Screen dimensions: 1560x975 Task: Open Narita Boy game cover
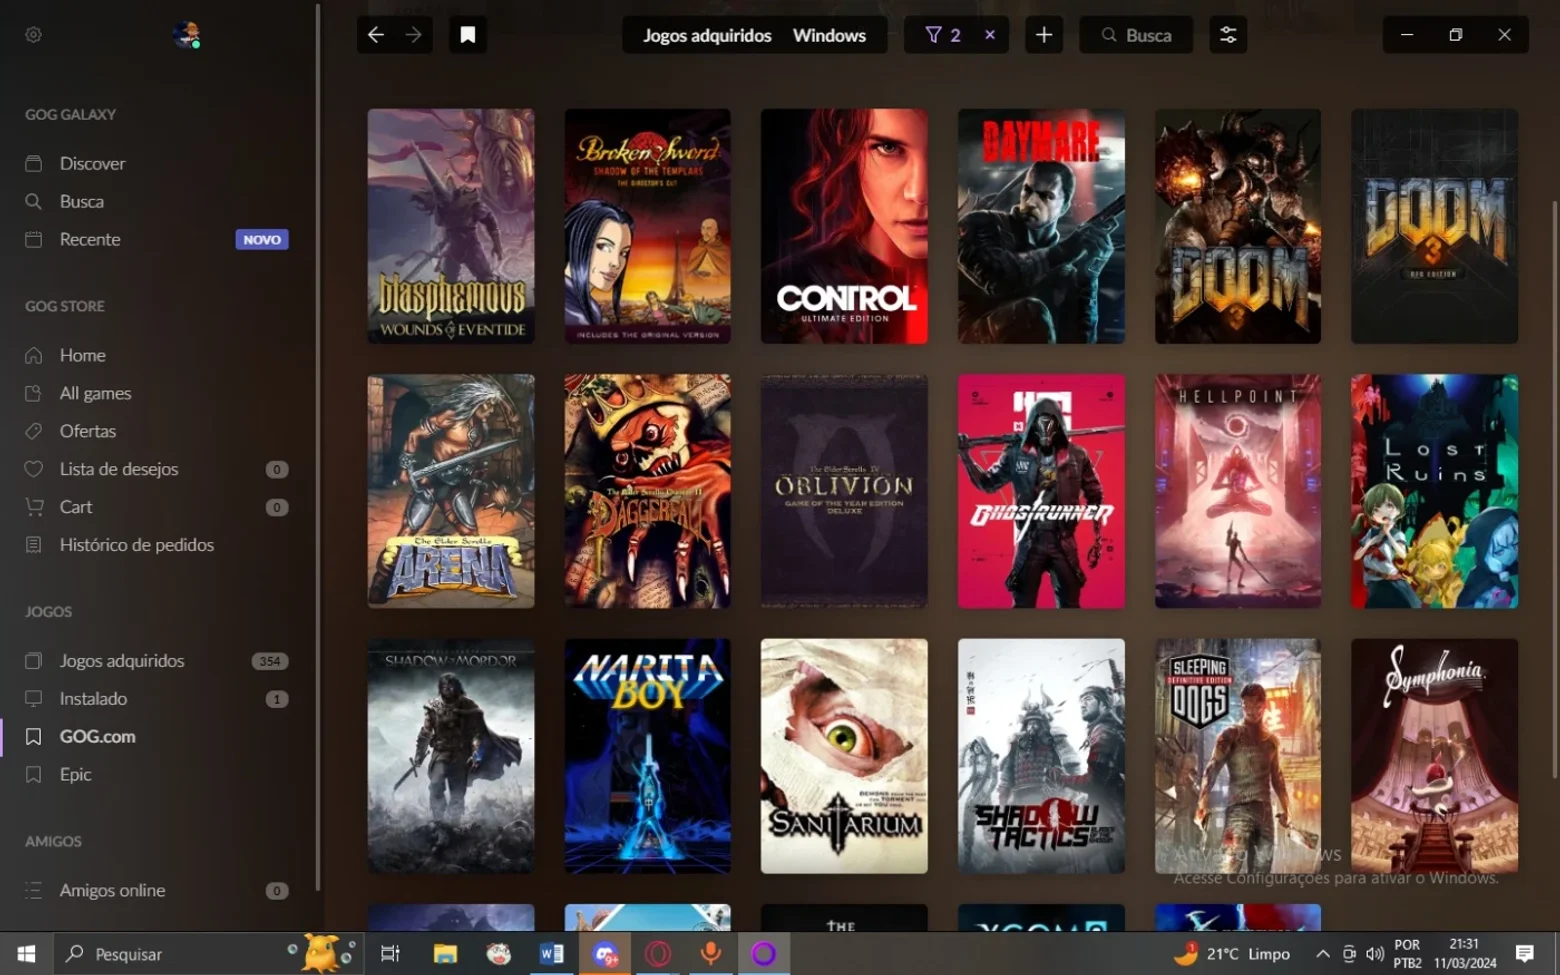[648, 756]
